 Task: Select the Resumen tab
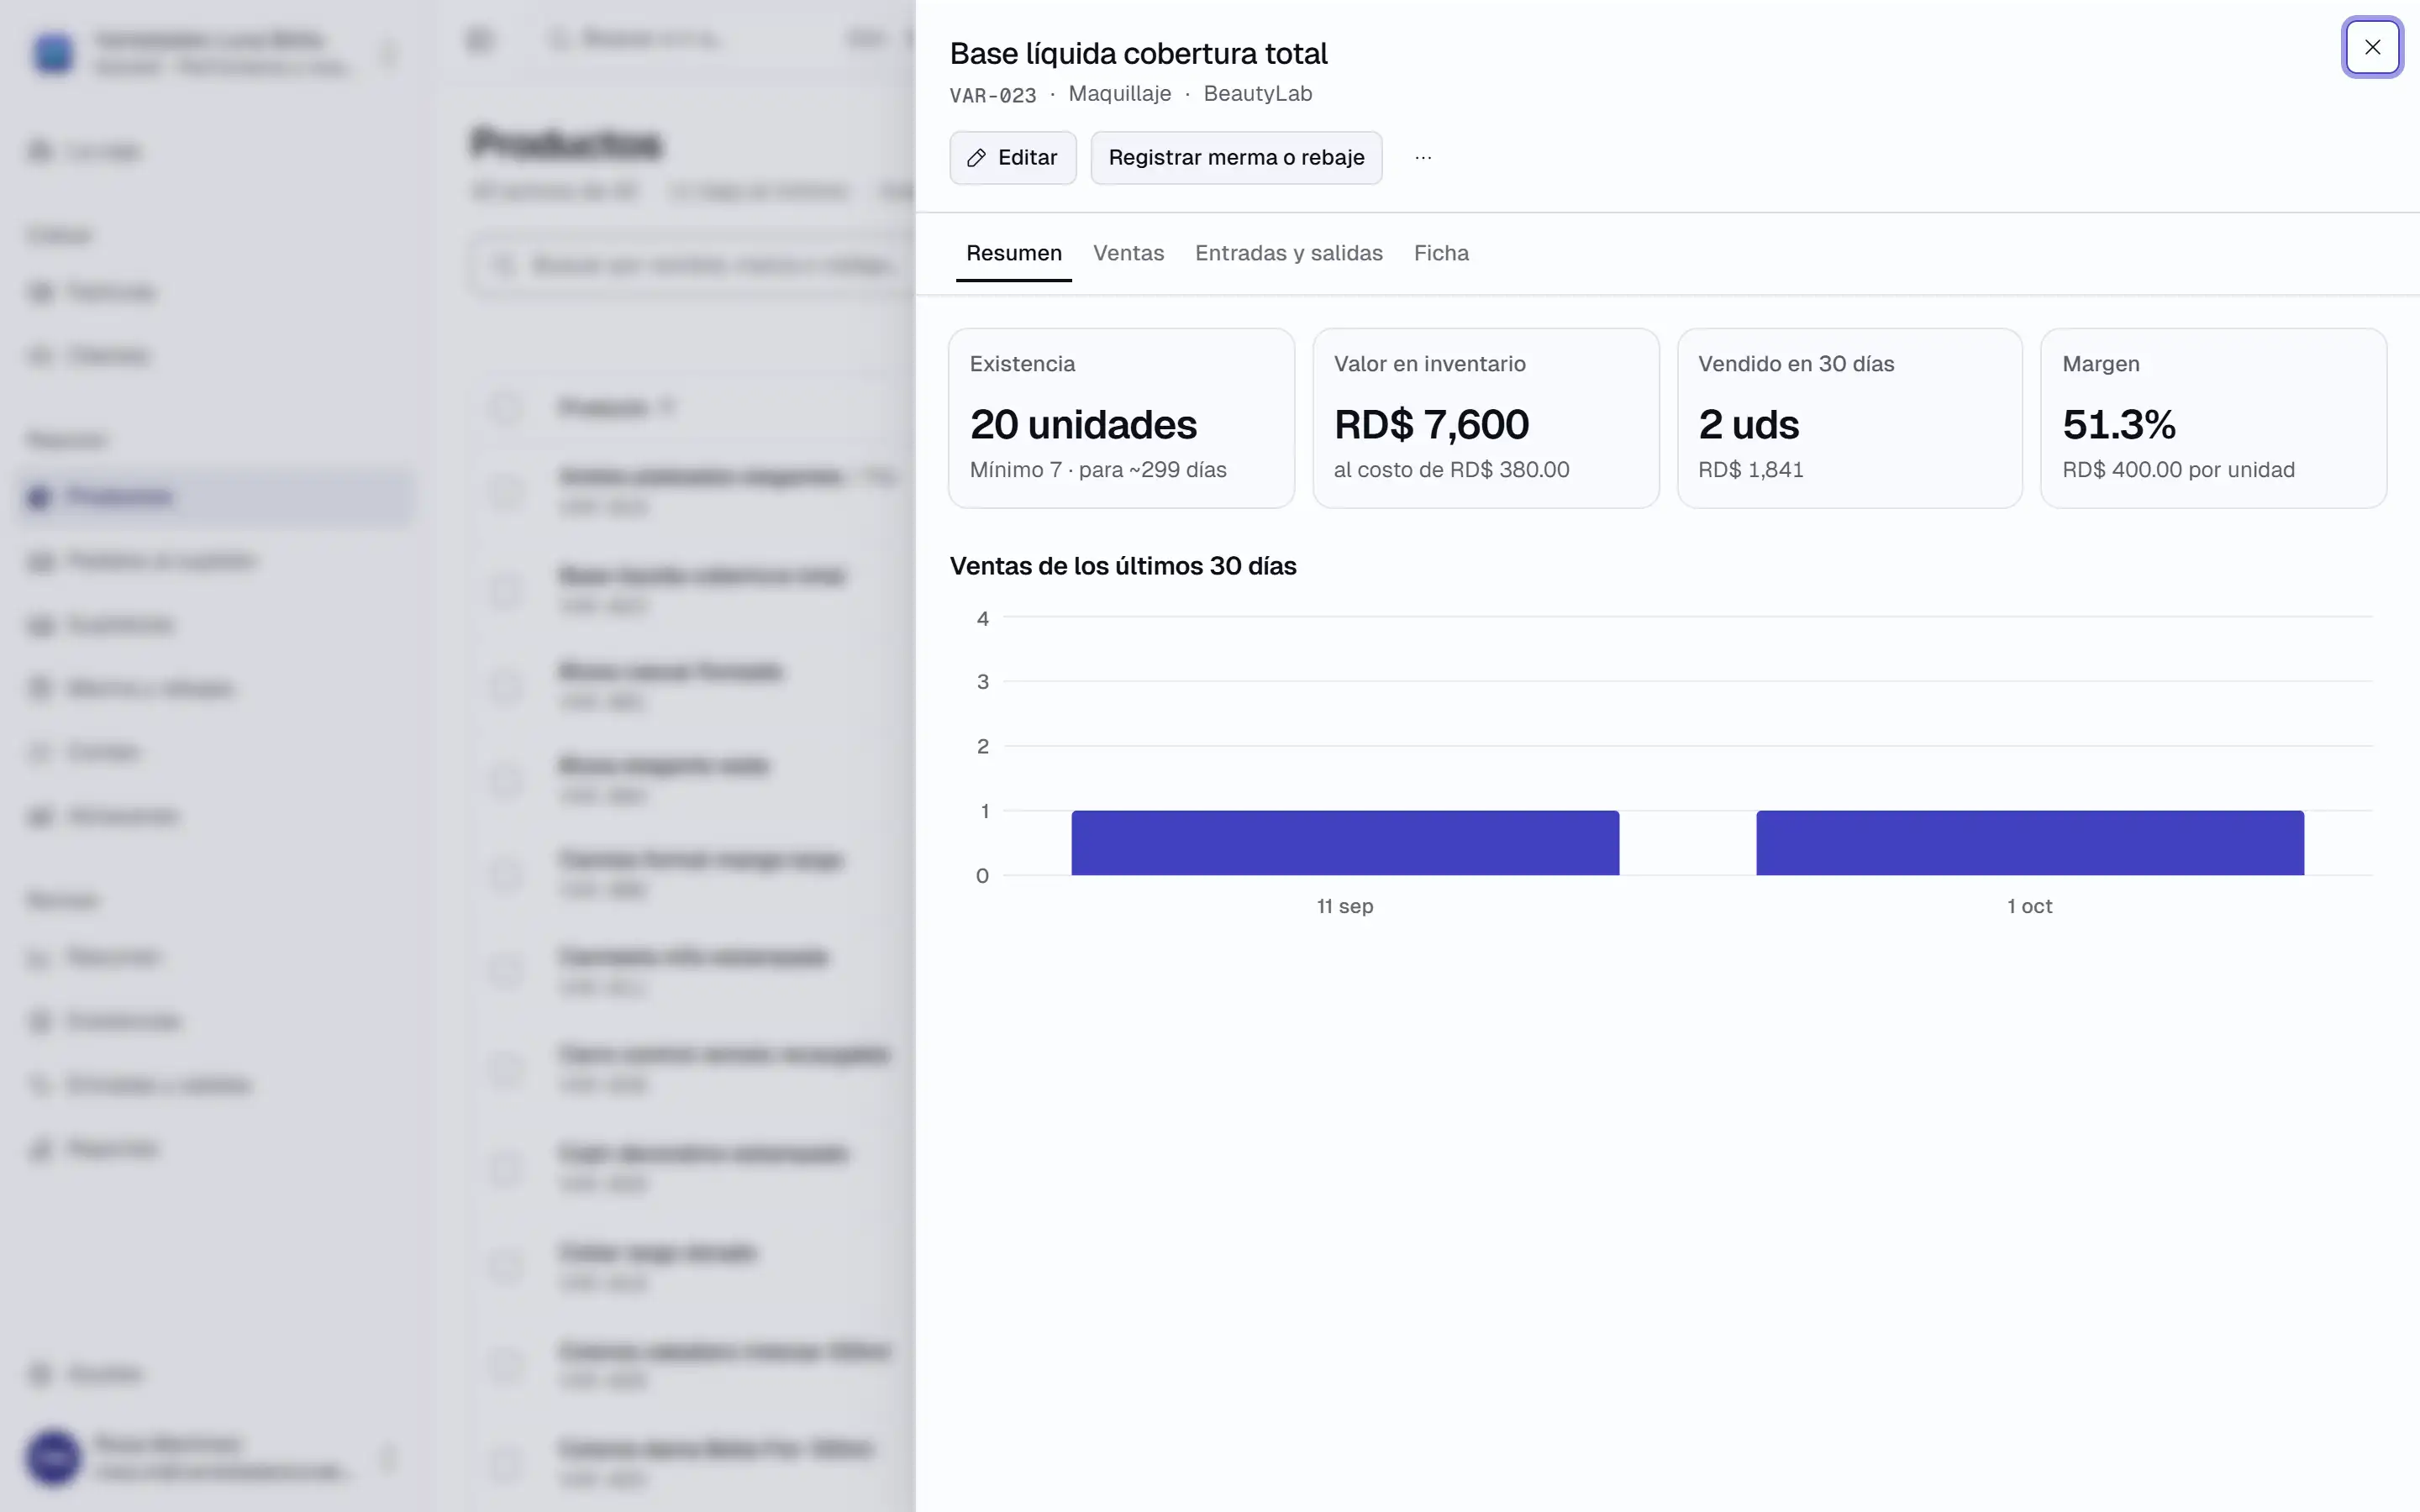tap(1013, 253)
